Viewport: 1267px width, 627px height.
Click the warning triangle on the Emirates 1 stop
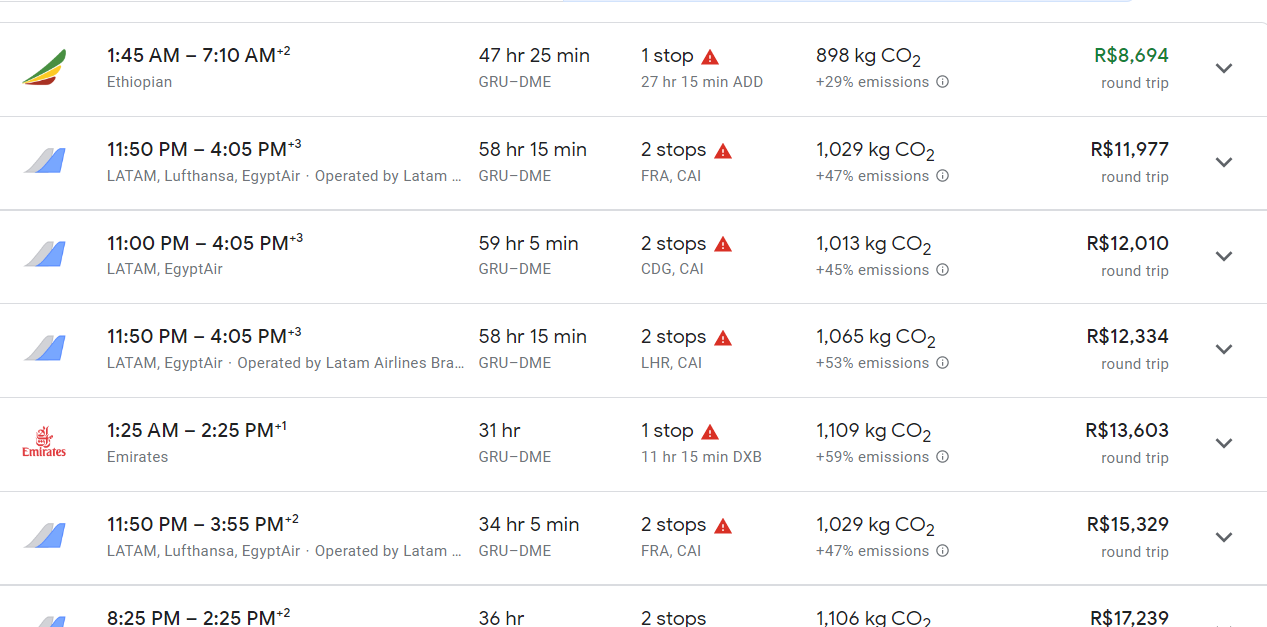[710, 432]
